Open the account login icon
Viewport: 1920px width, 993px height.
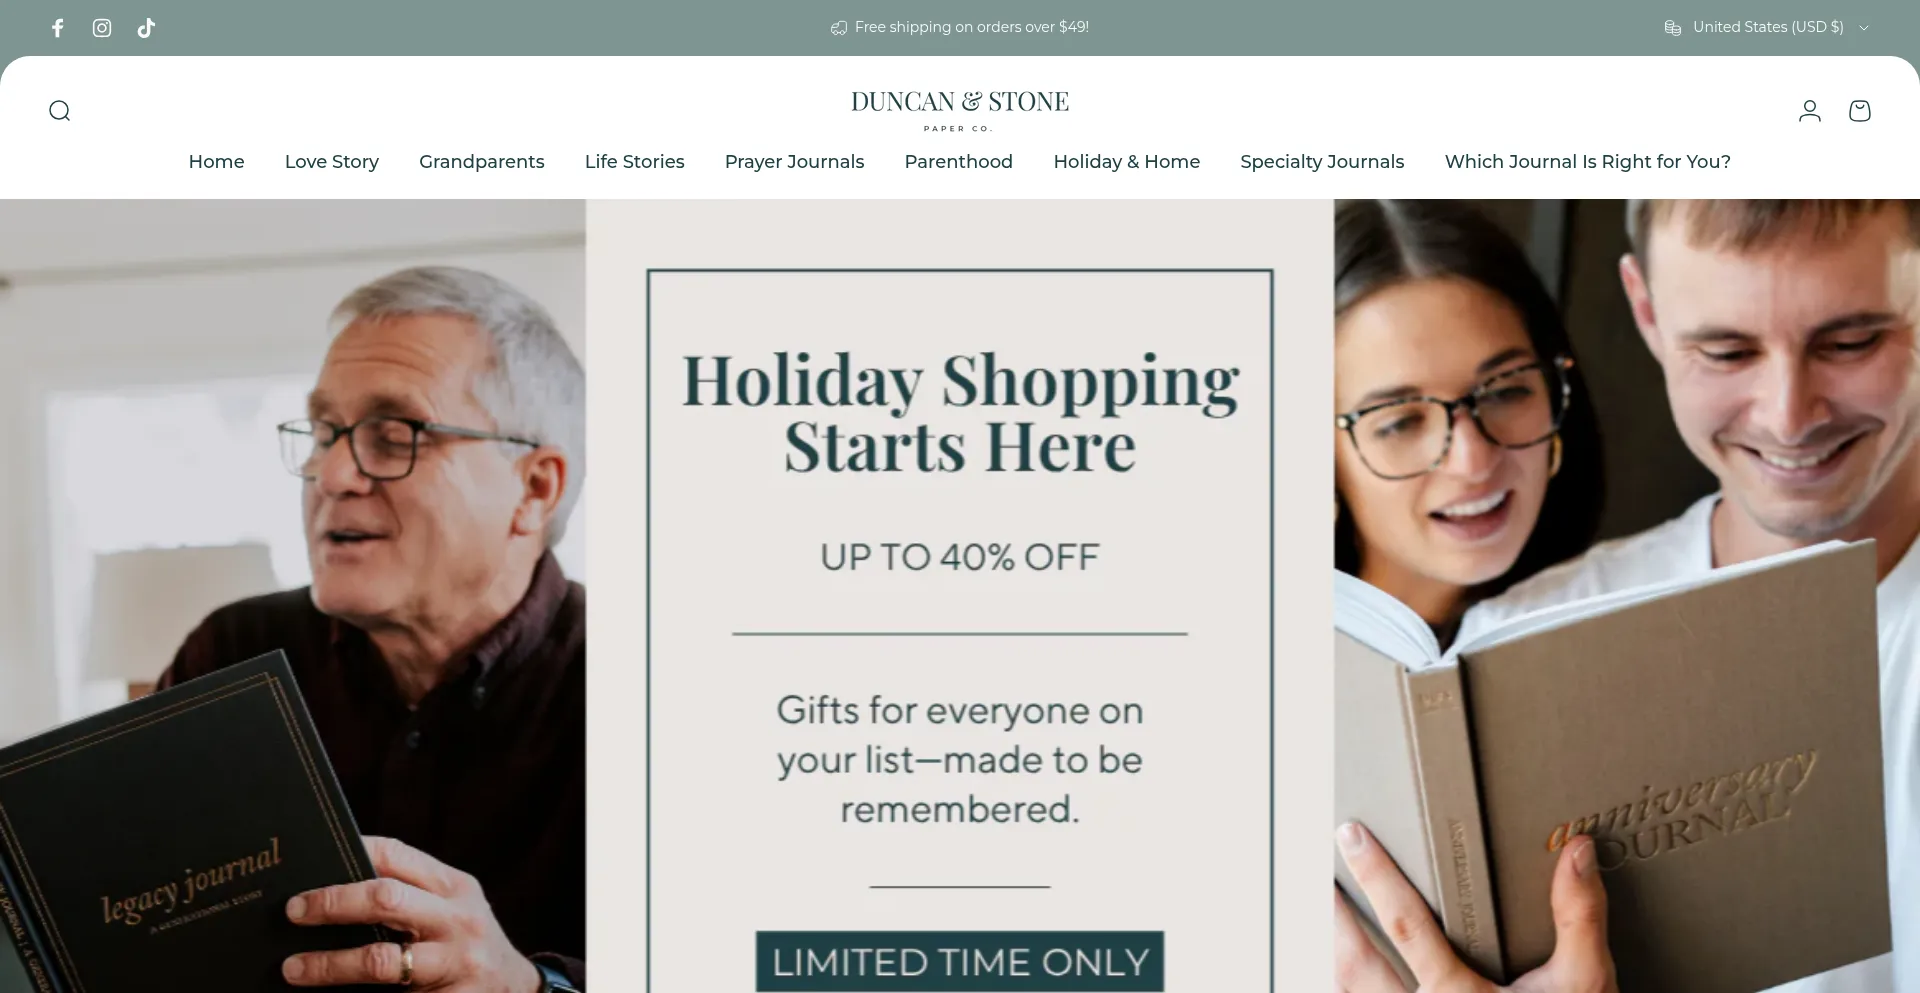point(1810,111)
